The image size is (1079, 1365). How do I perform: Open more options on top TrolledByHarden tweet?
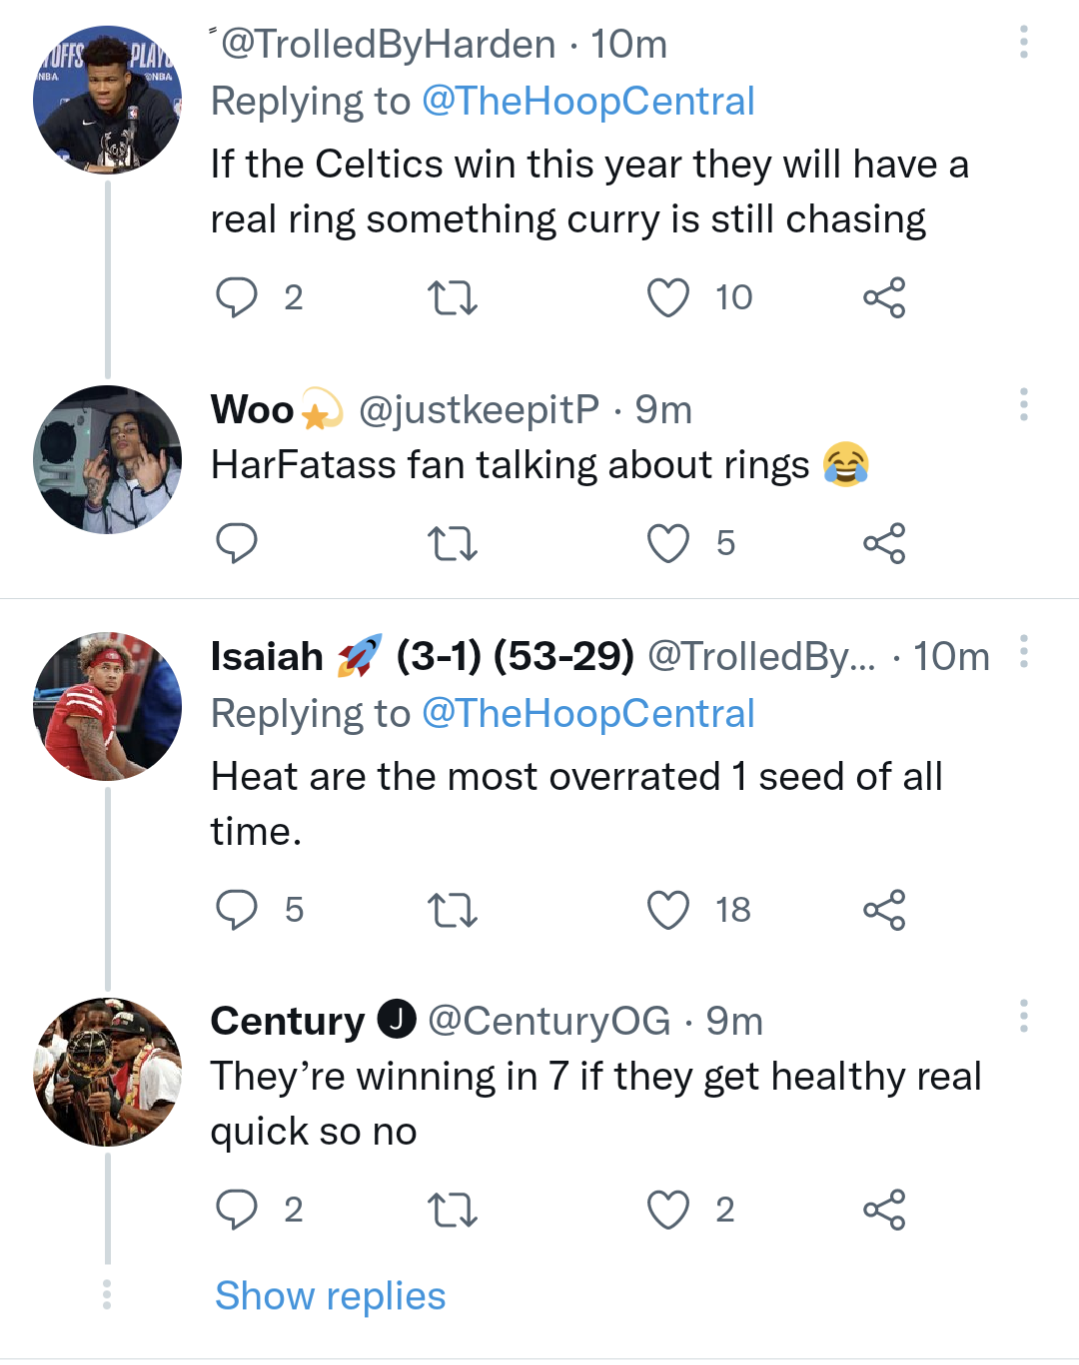coord(1023,42)
